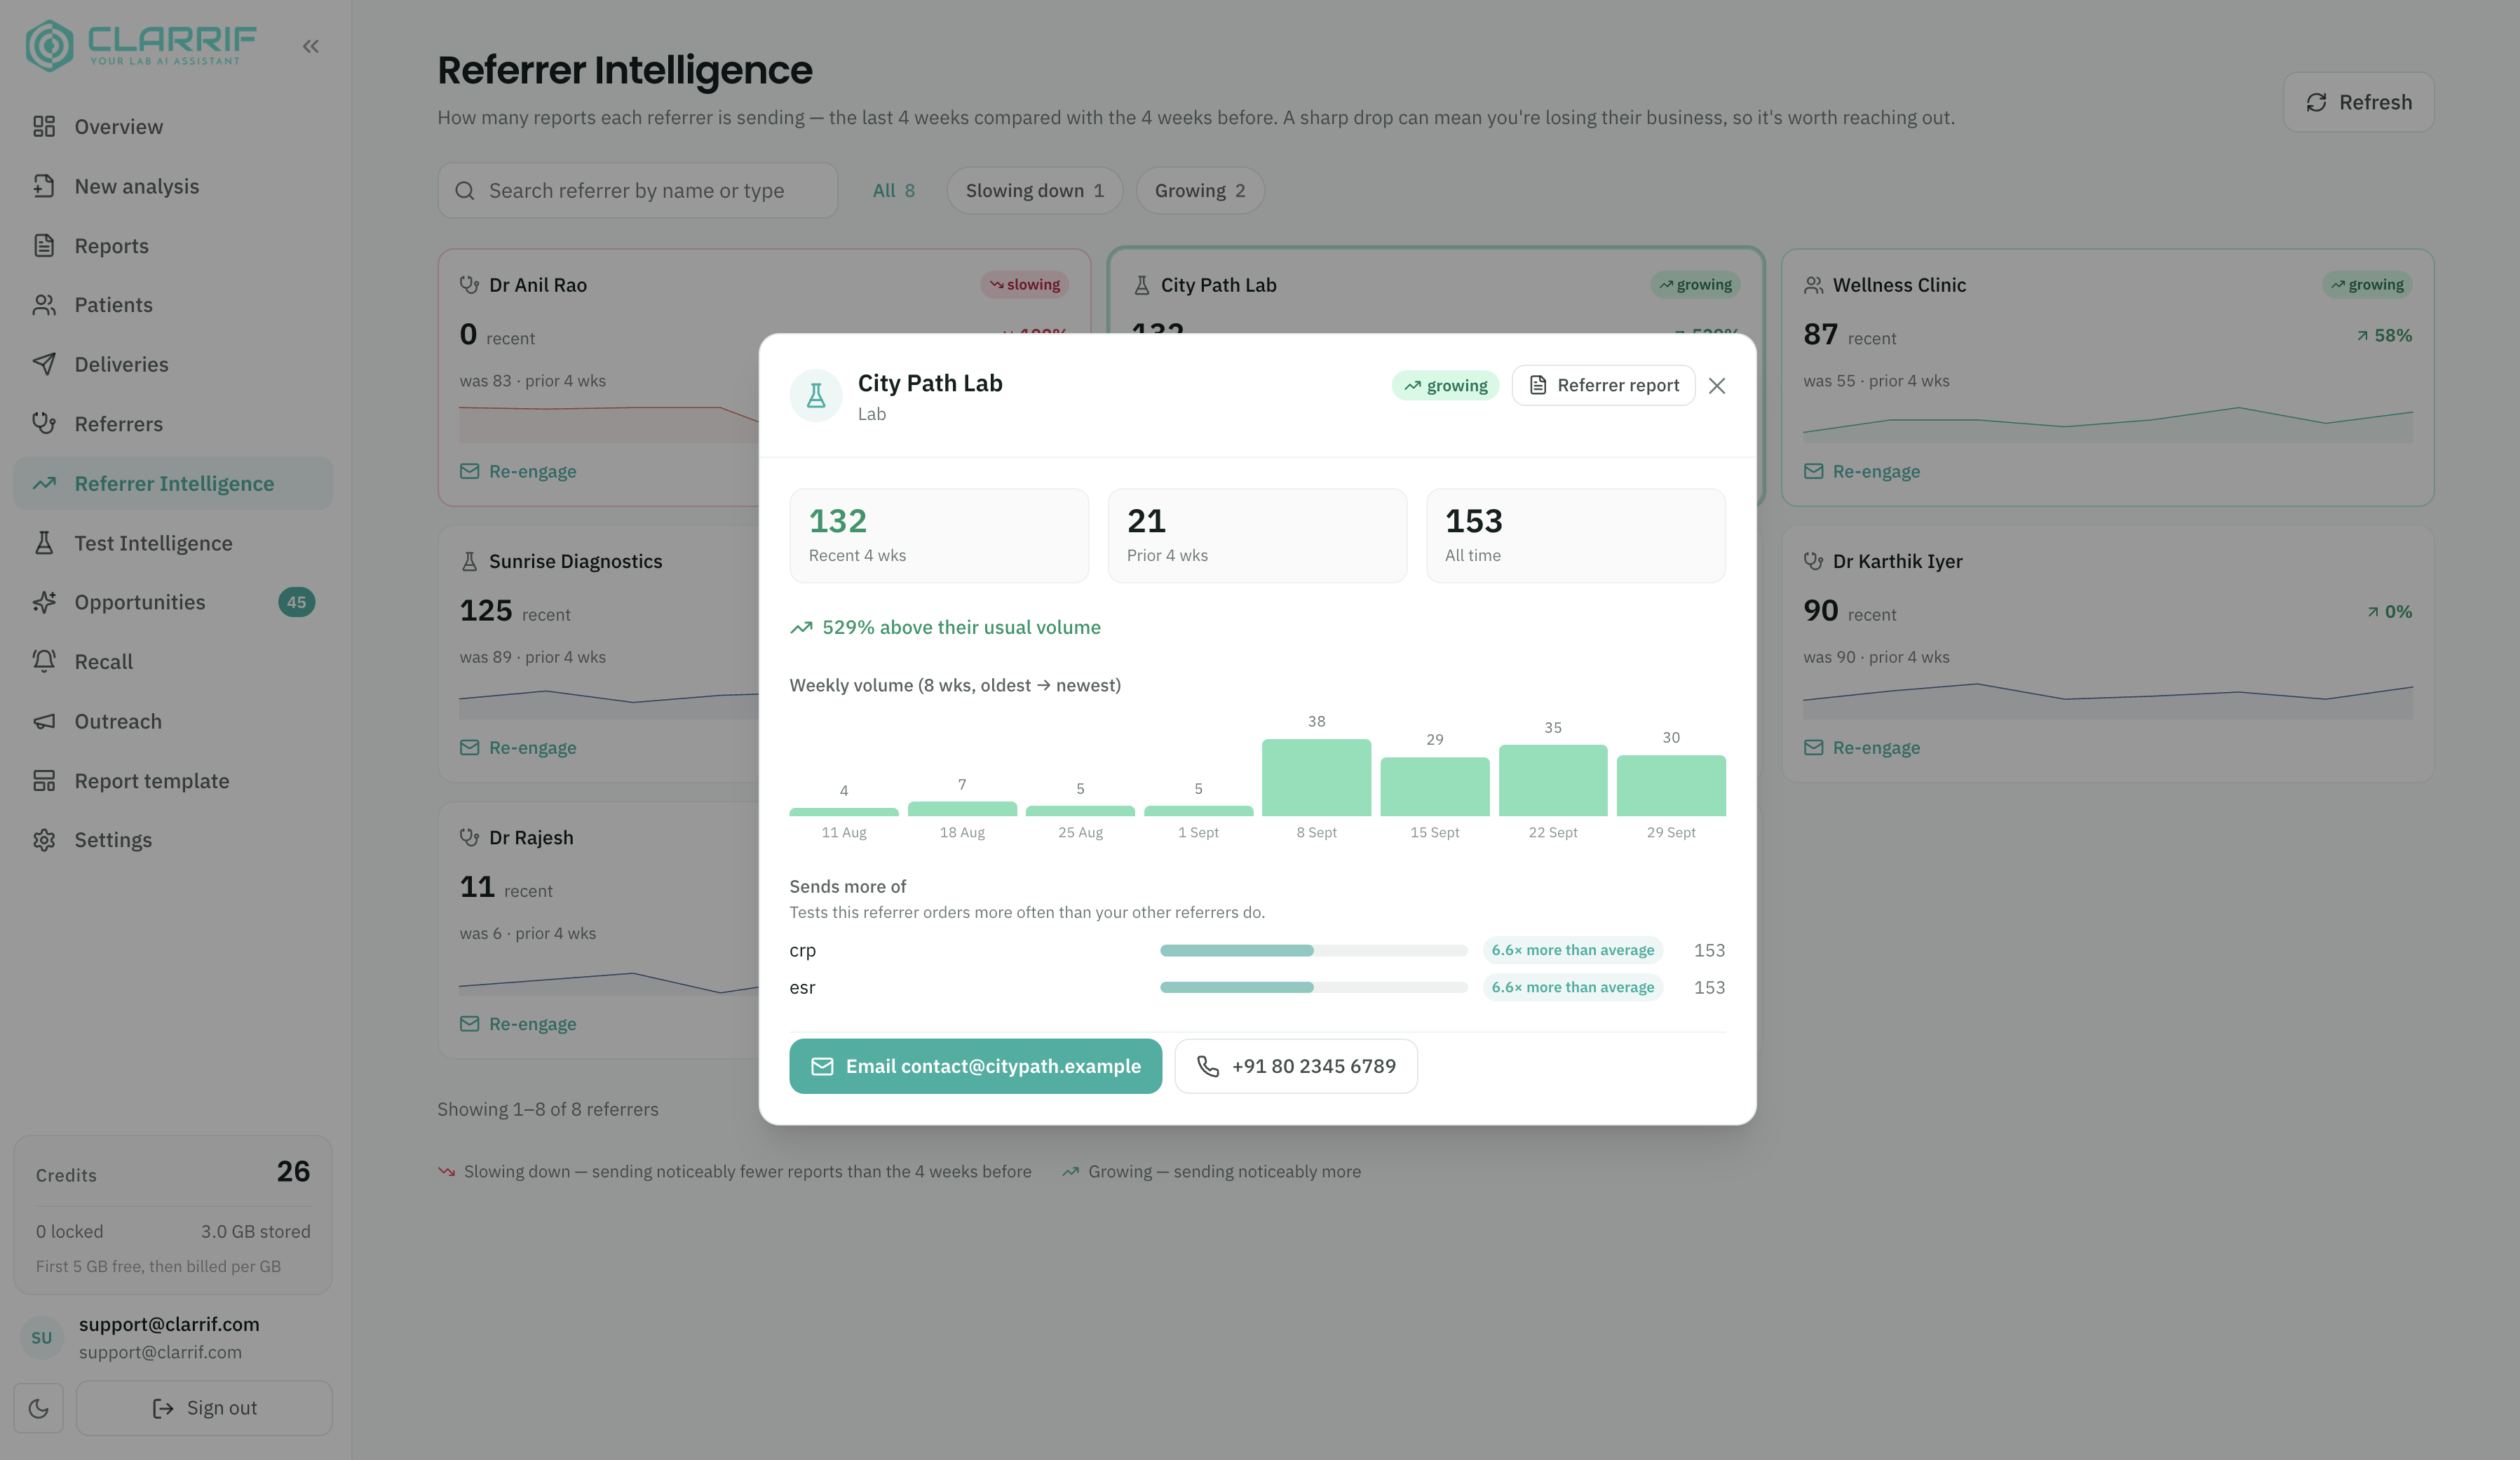
Task: Click the Clarrif logo
Action: point(141,46)
